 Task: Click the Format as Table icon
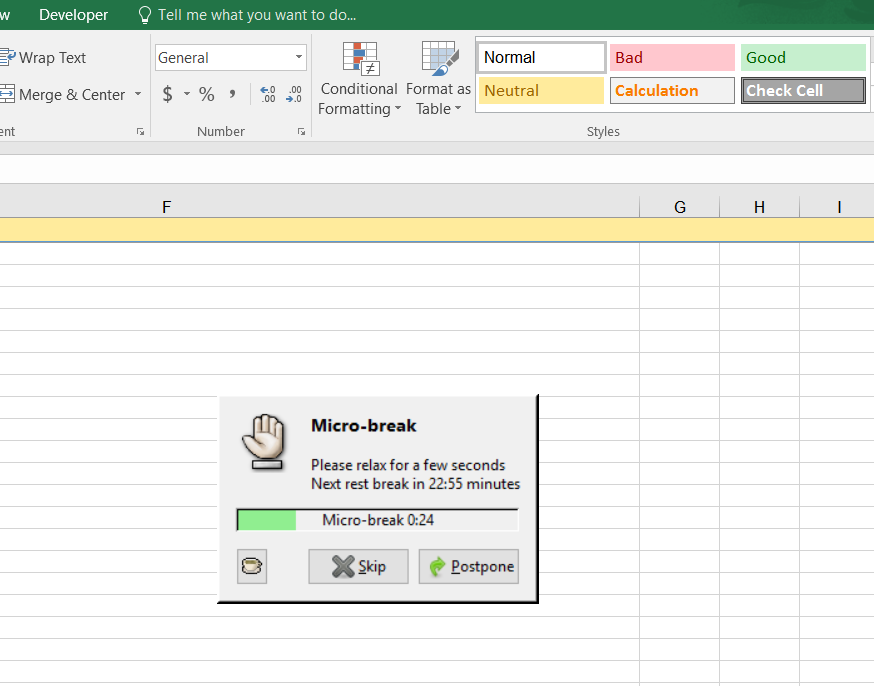click(x=439, y=58)
